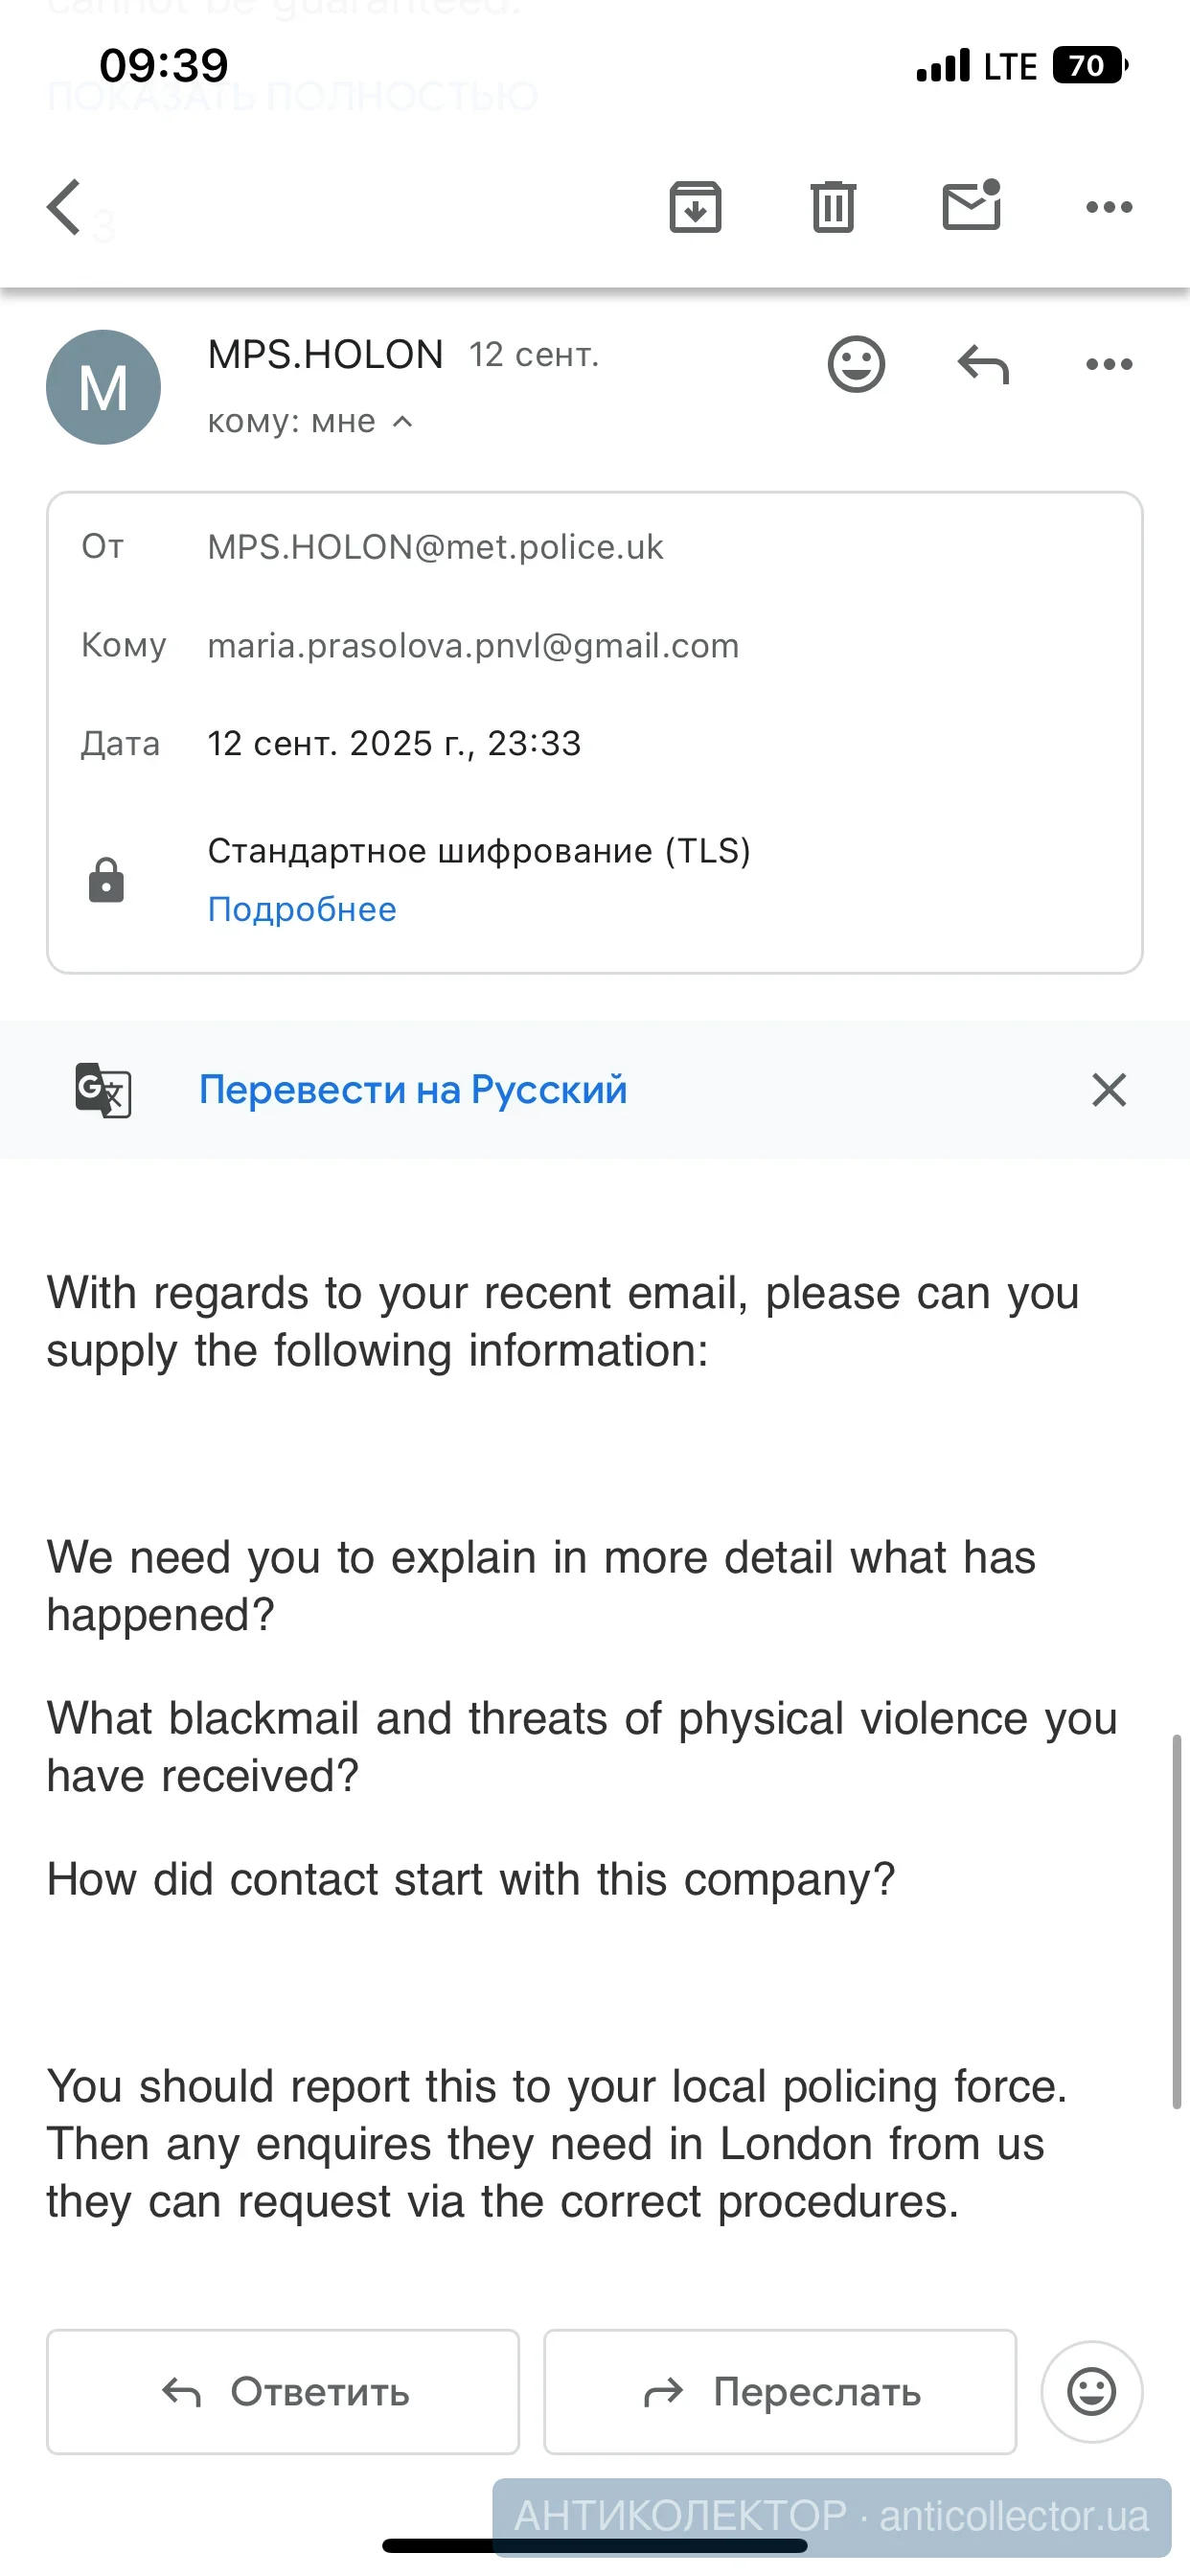The width and height of the screenshot is (1190, 2576).
Task: Tap the vertical scrollbar on right edge
Action: (1176, 1920)
